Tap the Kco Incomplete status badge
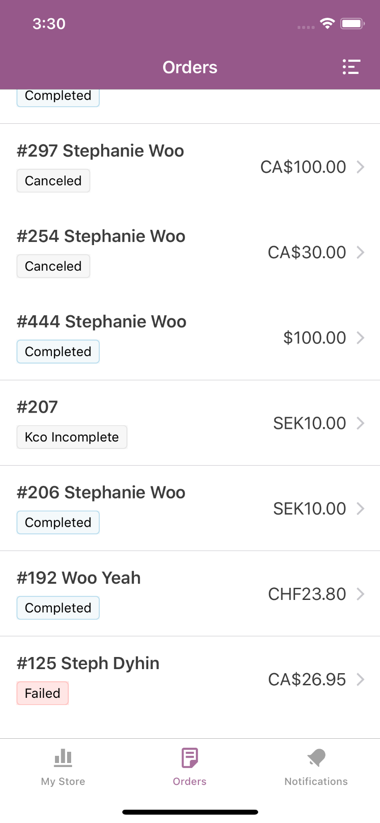 (72, 437)
